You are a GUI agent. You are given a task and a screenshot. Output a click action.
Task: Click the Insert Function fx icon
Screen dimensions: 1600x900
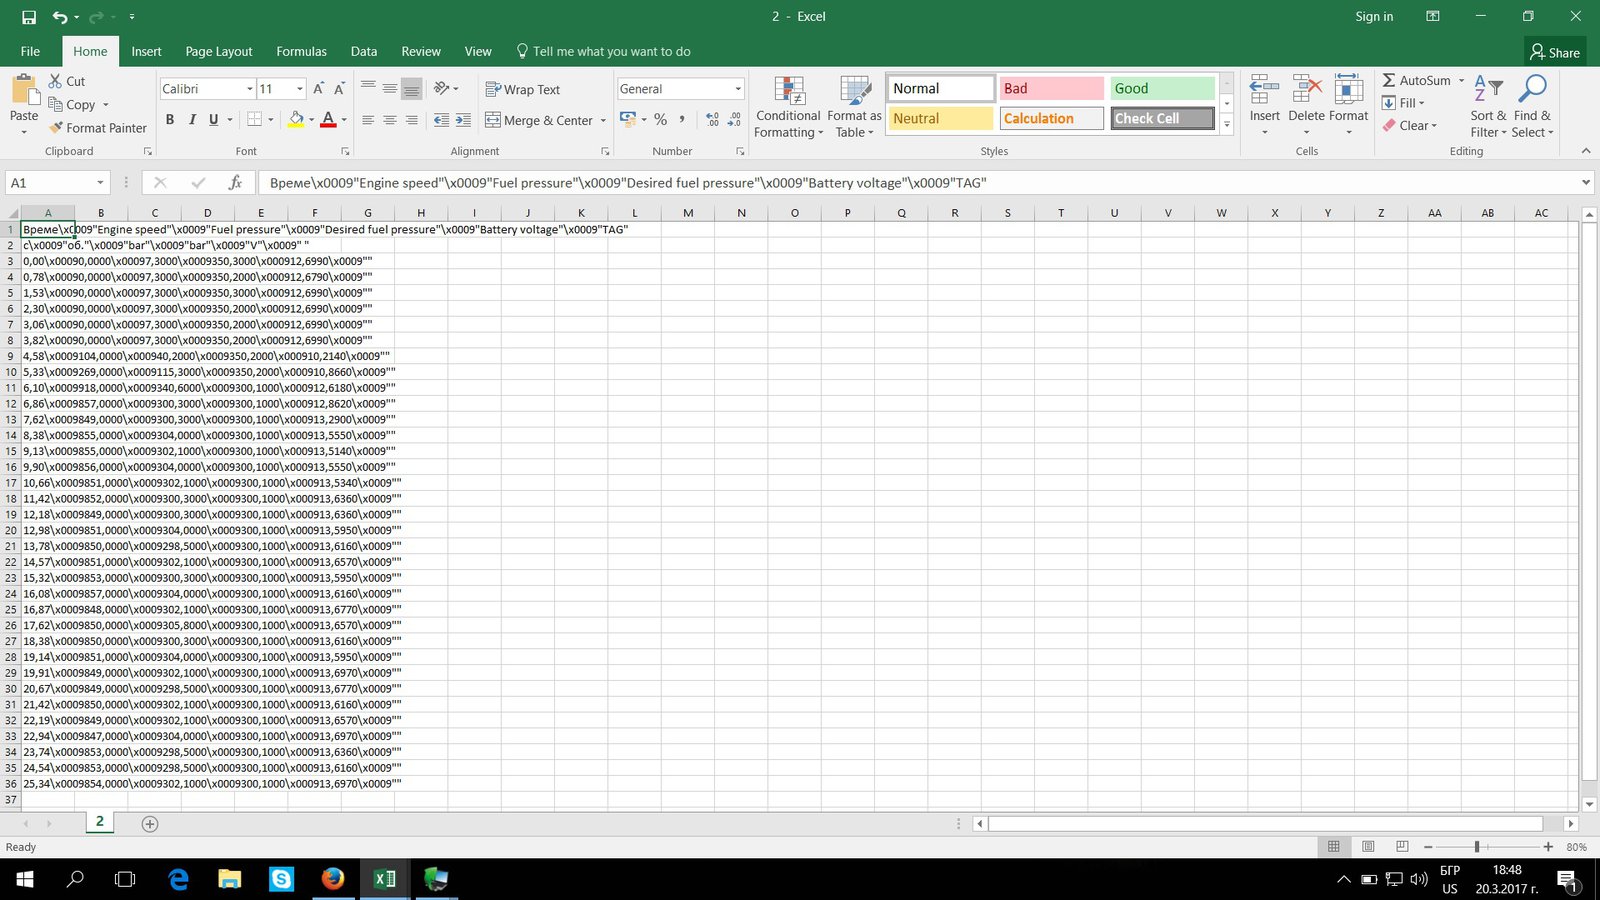click(x=235, y=183)
